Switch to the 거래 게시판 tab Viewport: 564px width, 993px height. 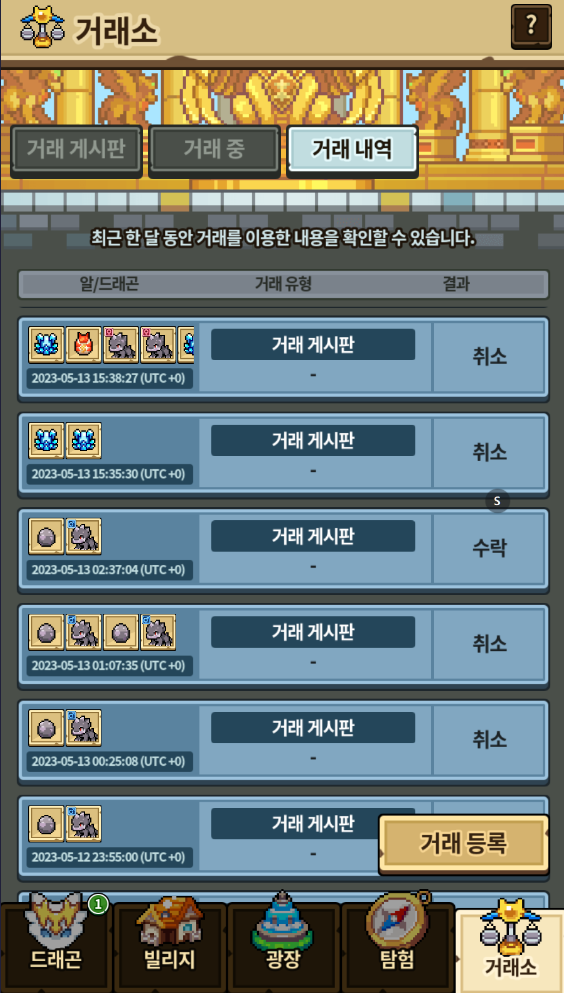pos(76,149)
